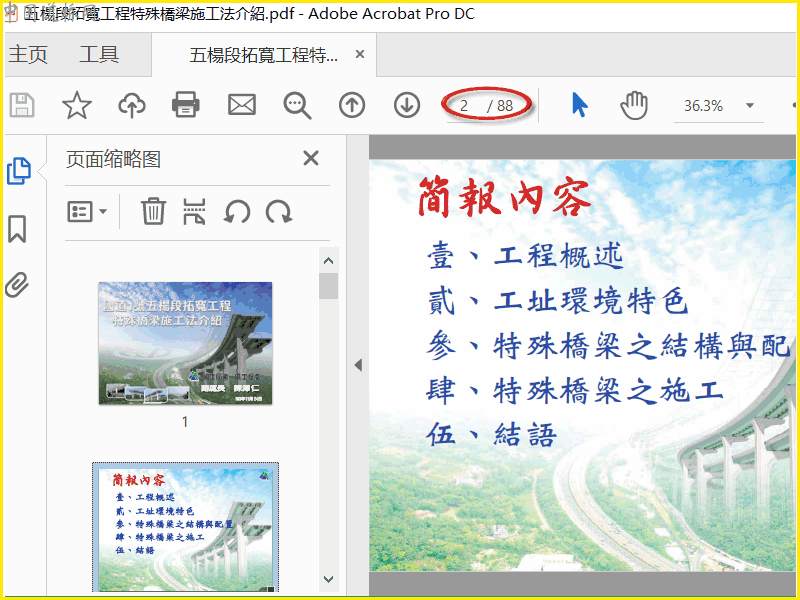
Task: Select page 2 thumbnail
Action: point(185,528)
